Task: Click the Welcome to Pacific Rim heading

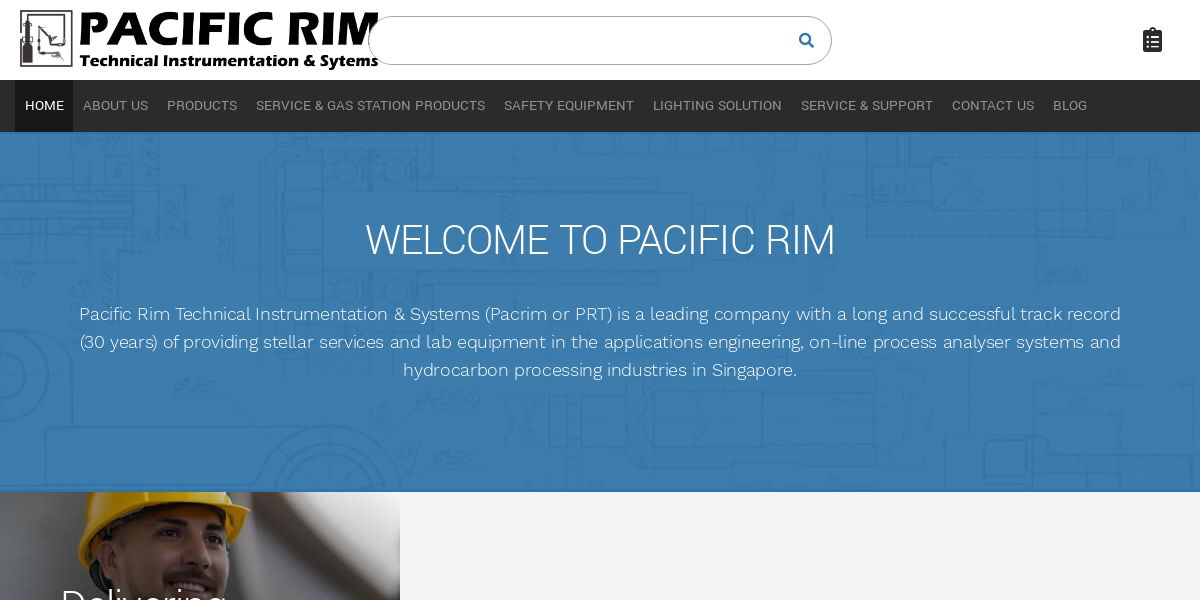Action: [x=600, y=241]
